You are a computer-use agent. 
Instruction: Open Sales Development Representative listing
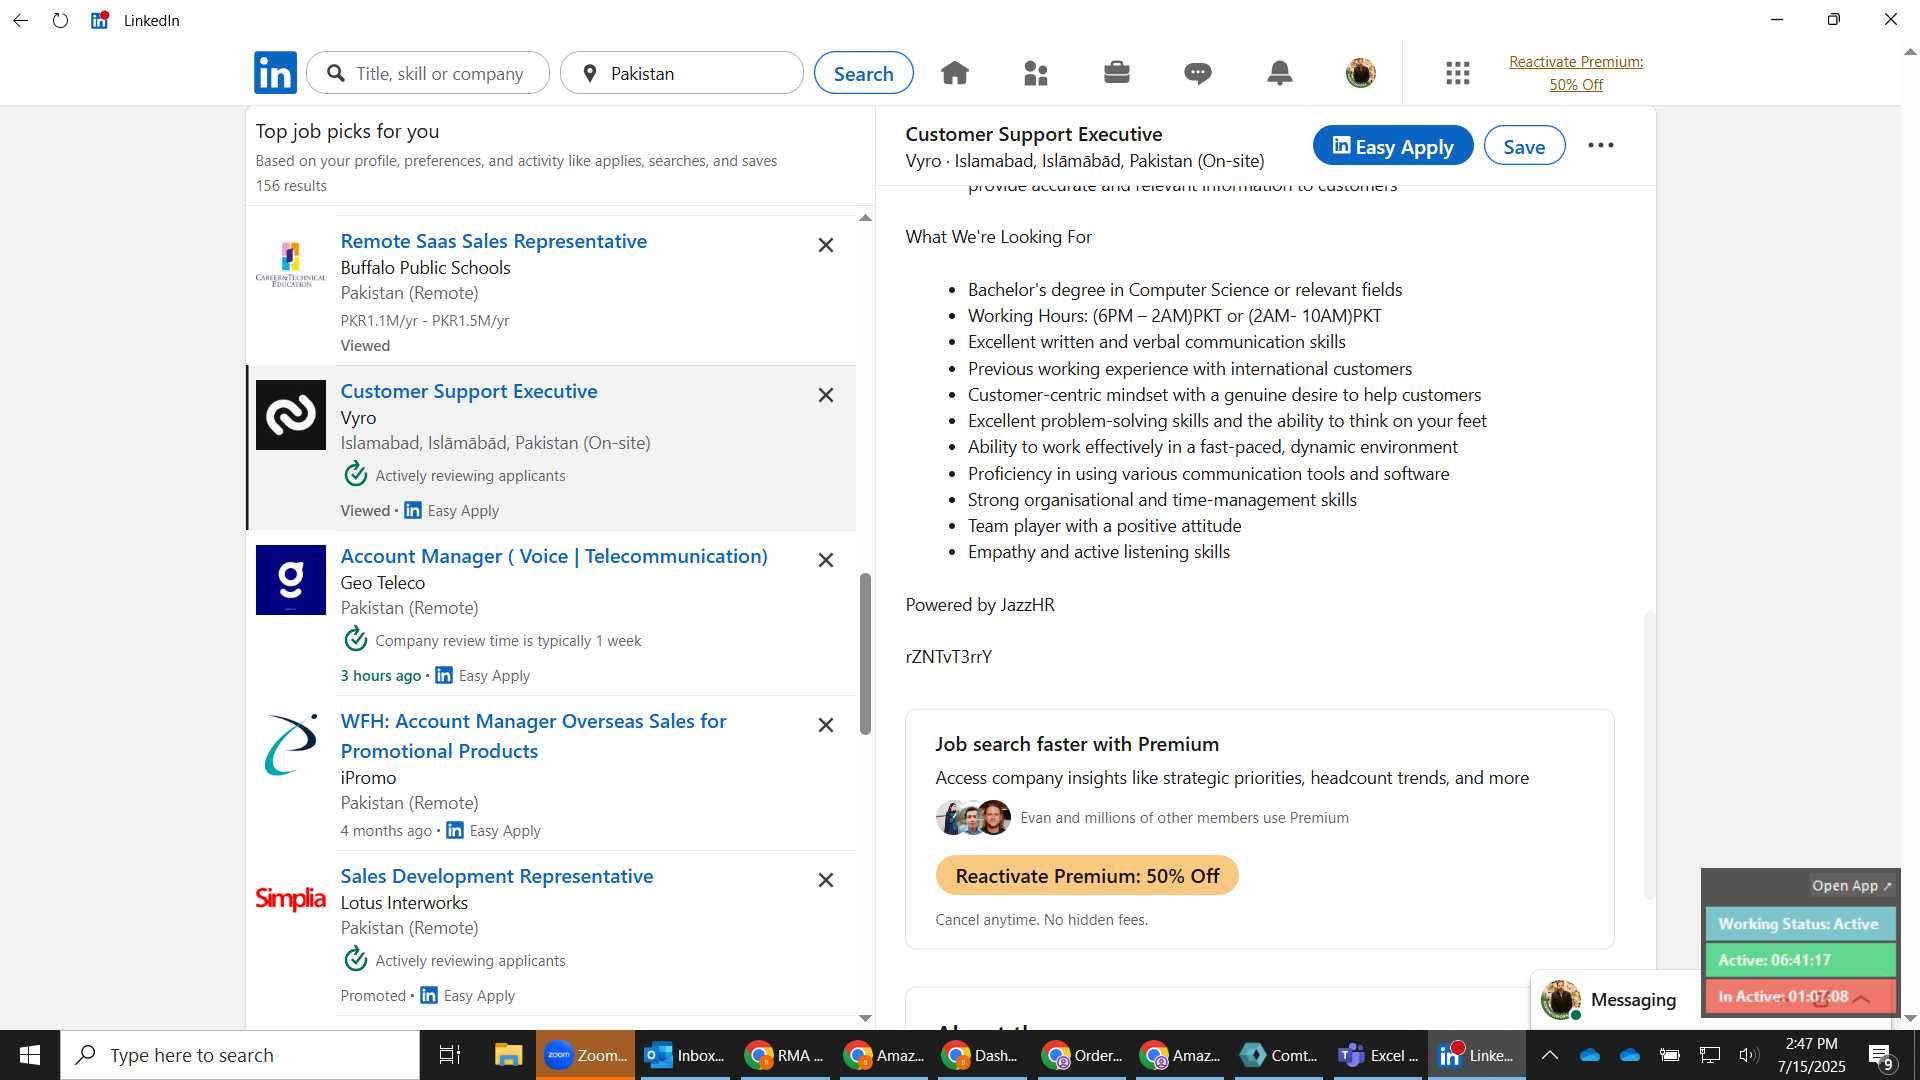(x=496, y=876)
